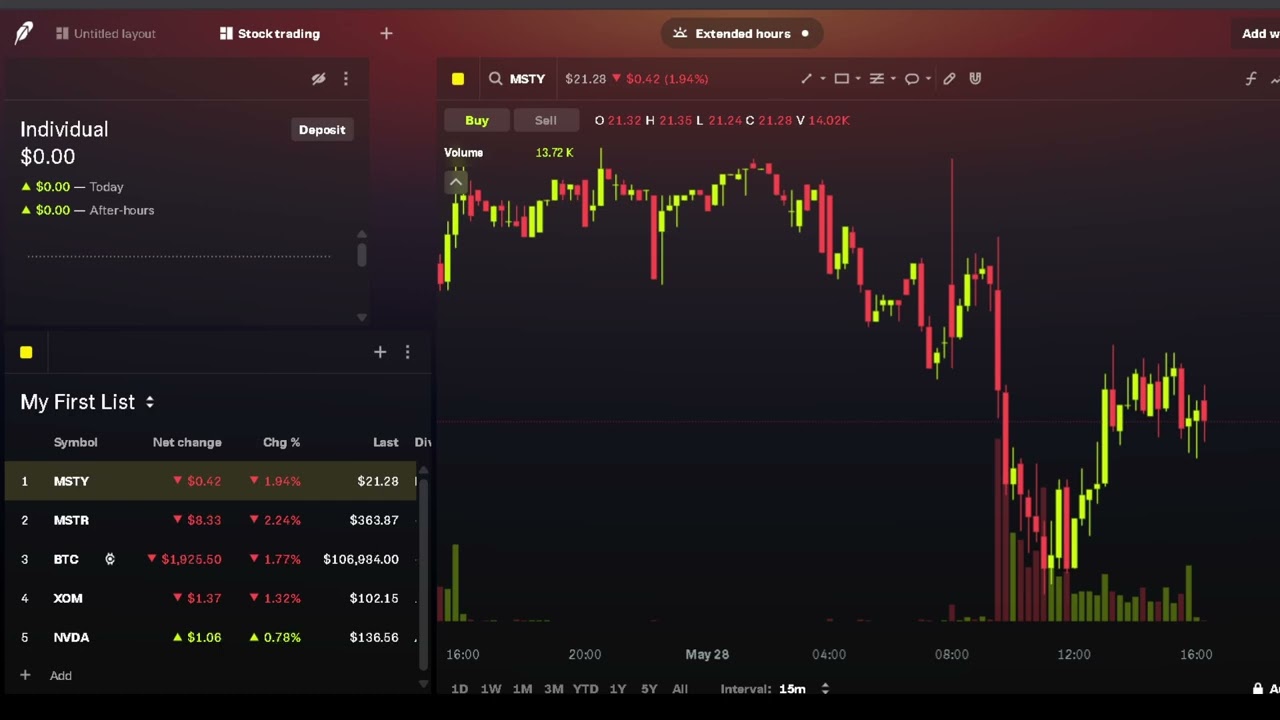Select the callout annotation tool
Screen dimensions: 1280x720
coord(912,78)
